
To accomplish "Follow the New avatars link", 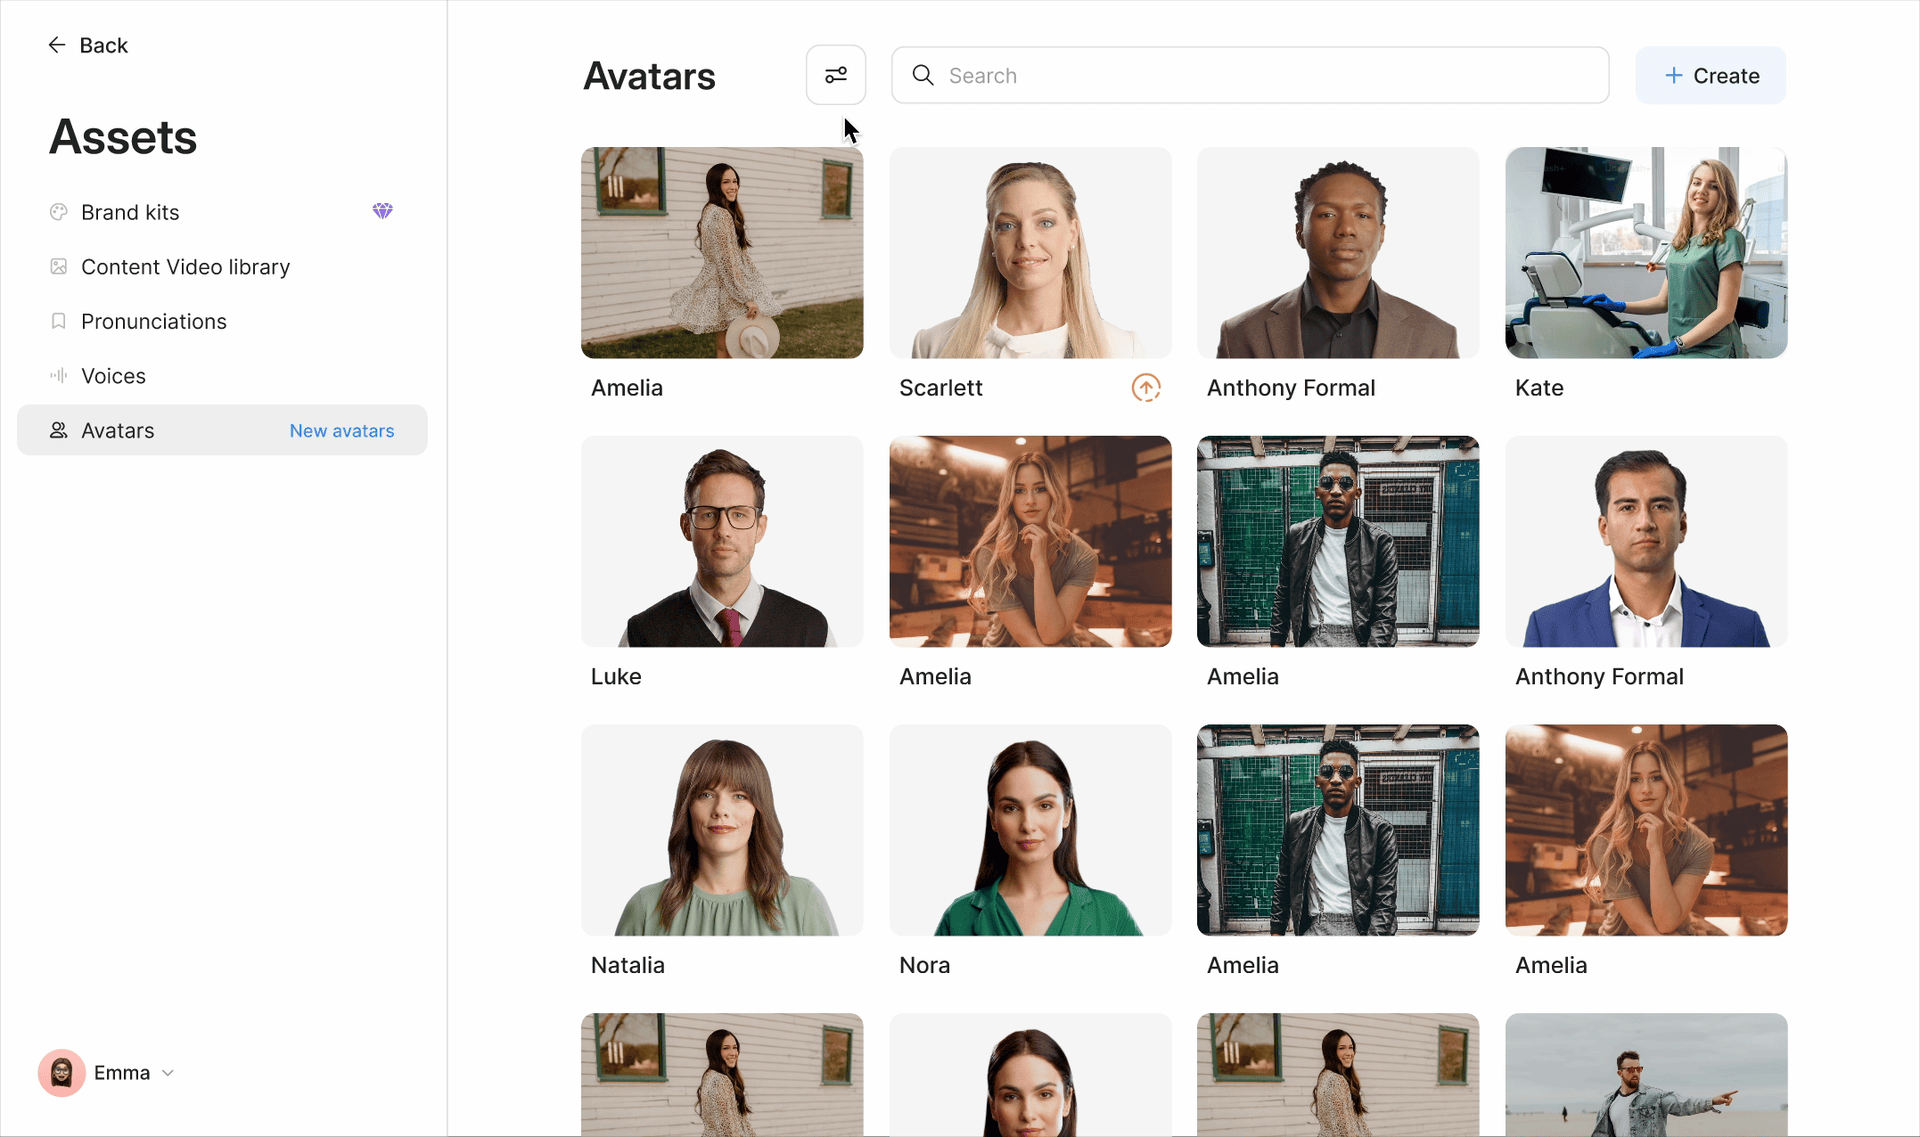I will coord(341,431).
